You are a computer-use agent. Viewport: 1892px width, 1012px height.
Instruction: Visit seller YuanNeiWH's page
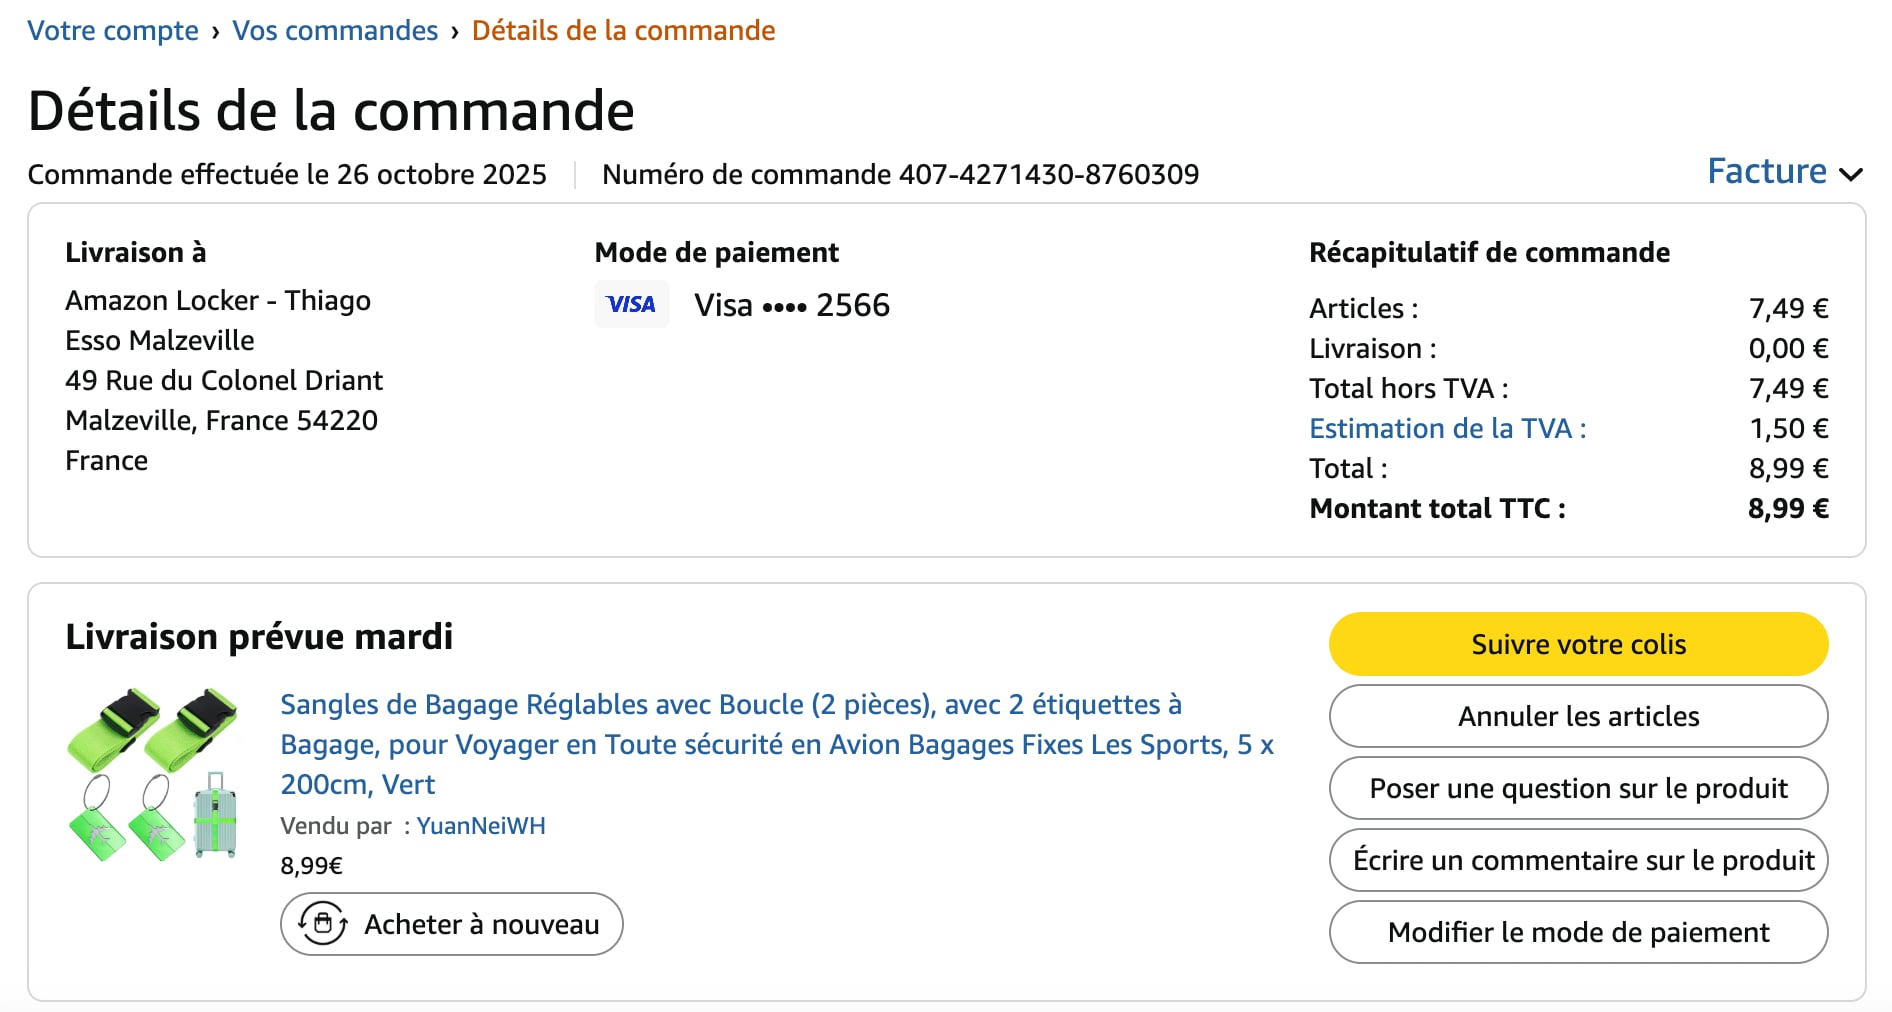(x=481, y=826)
